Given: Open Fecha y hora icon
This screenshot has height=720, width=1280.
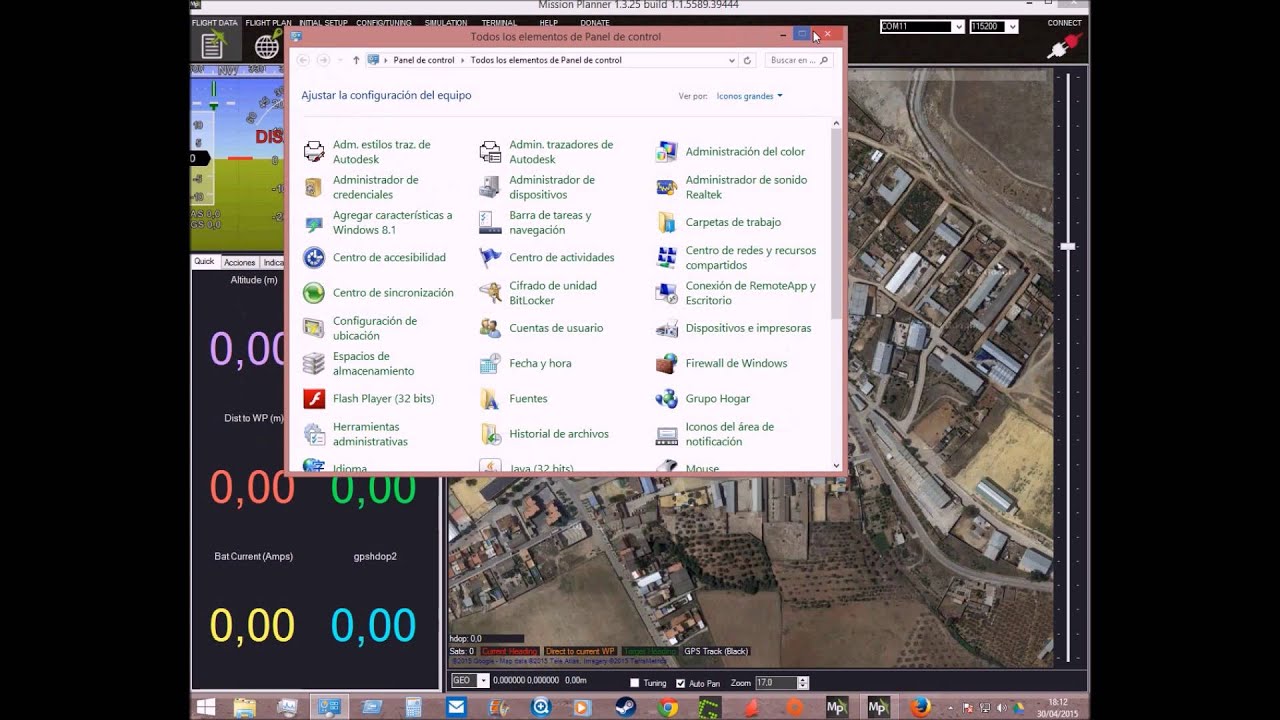Looking at the screenshot, I should tap(490, 363).
